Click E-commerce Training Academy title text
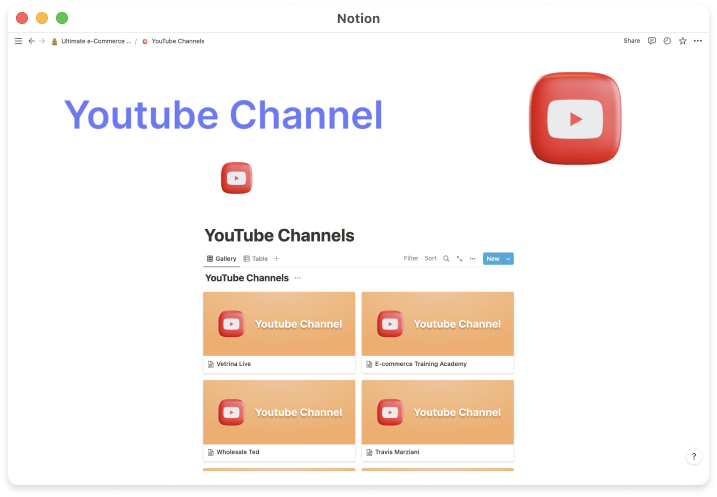717x497 pixels. point(421,364)
